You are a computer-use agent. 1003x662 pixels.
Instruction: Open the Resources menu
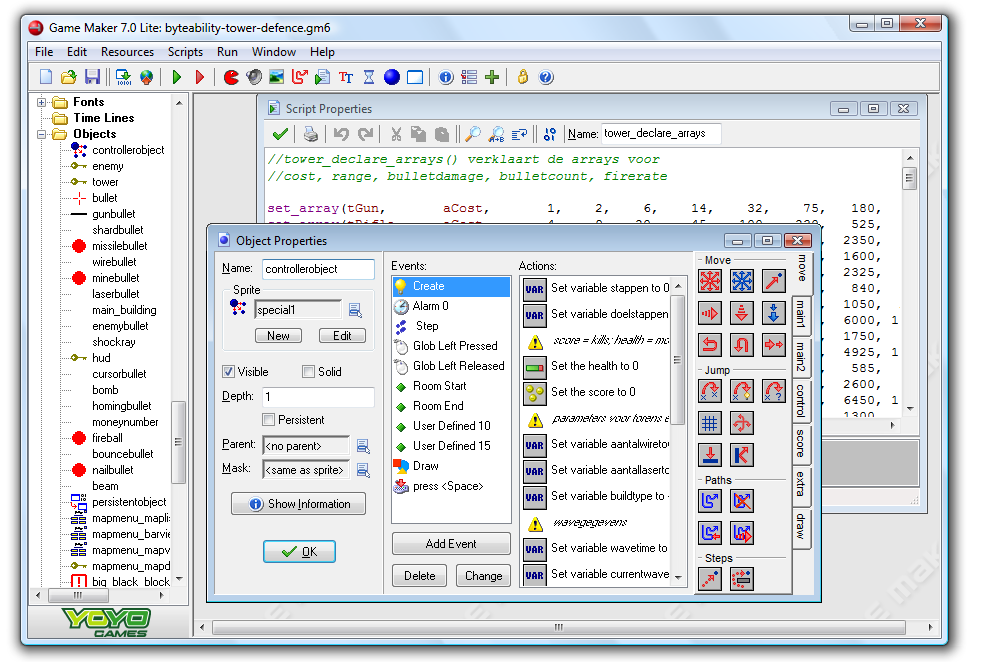pos(127,52)
